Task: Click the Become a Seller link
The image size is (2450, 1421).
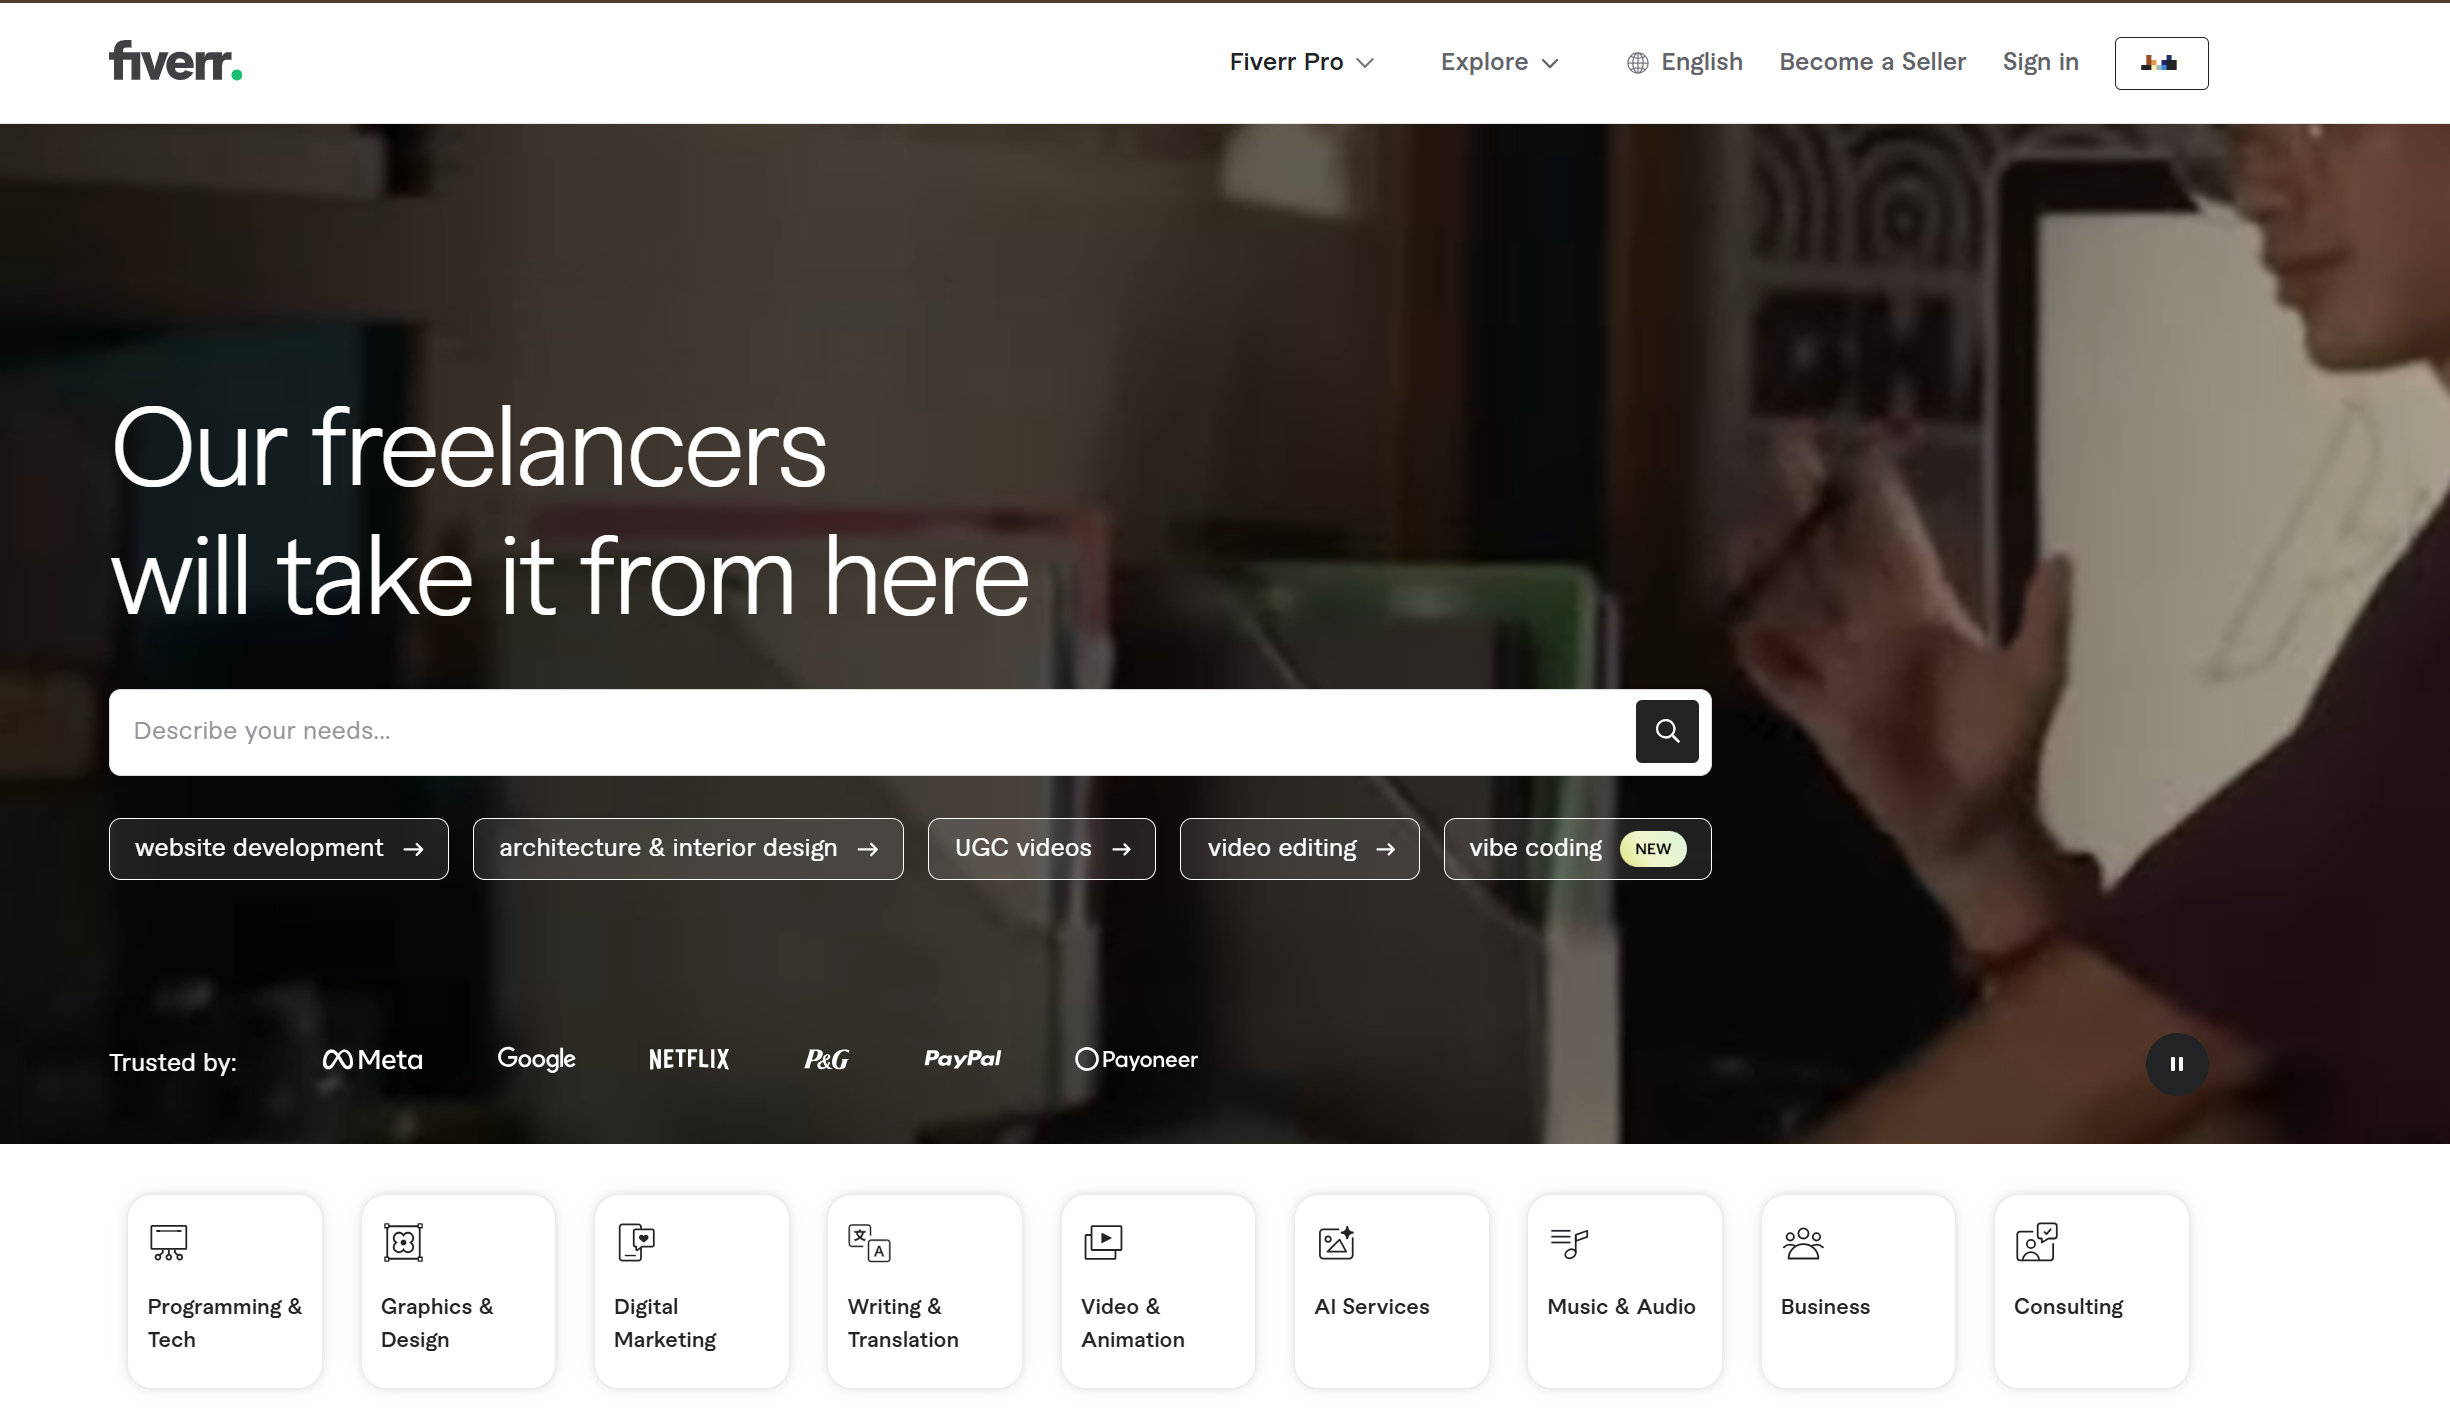Action: point(1872,62)
